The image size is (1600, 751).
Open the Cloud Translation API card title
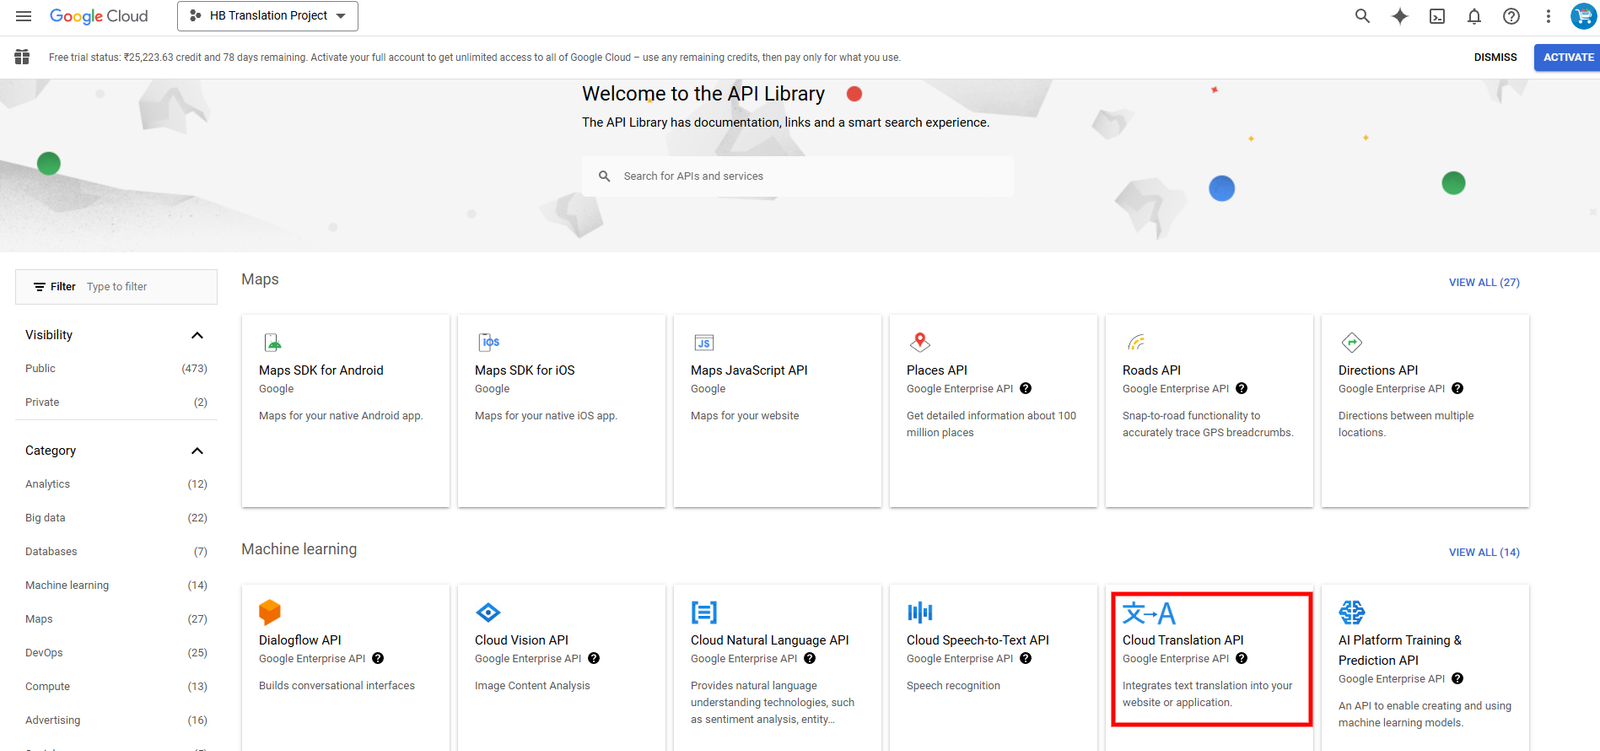pyautogui.click(x=1183, y=641)
